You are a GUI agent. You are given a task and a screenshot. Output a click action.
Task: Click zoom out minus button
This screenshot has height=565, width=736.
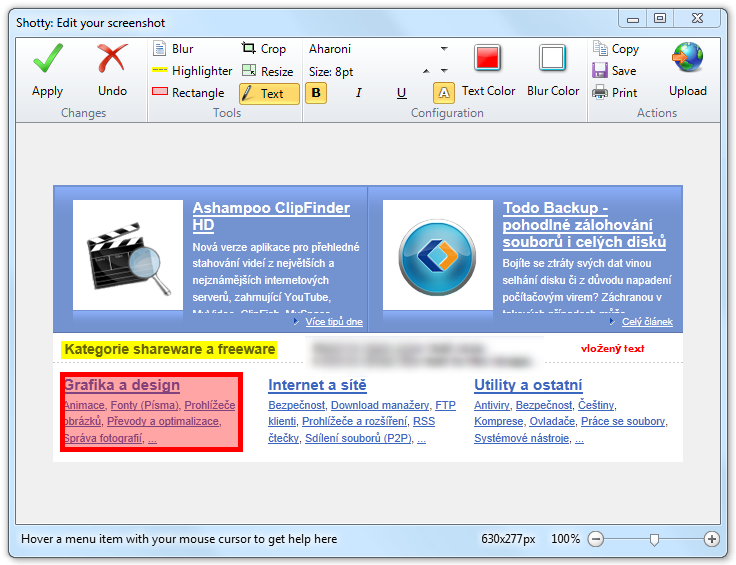[x=596, y=539]
